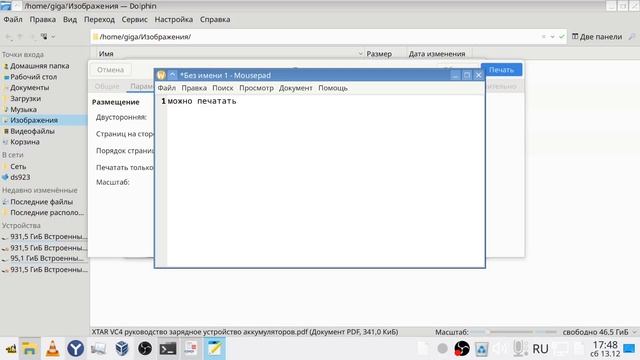Image resolution: width=640 pixels, height=360 pixels.
Task: Expand the Dolphin status bar corner arrow
Action: [x=635, y=332]
